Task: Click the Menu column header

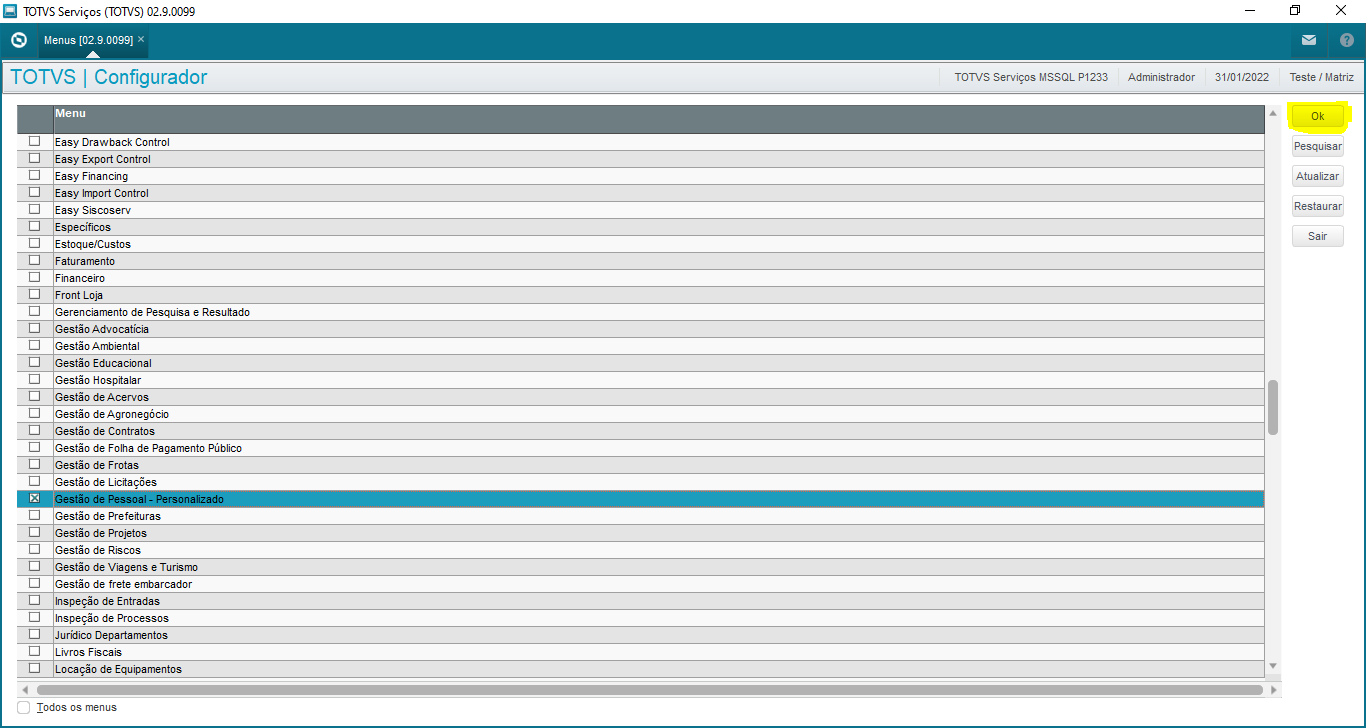Action: coord(659,119)
